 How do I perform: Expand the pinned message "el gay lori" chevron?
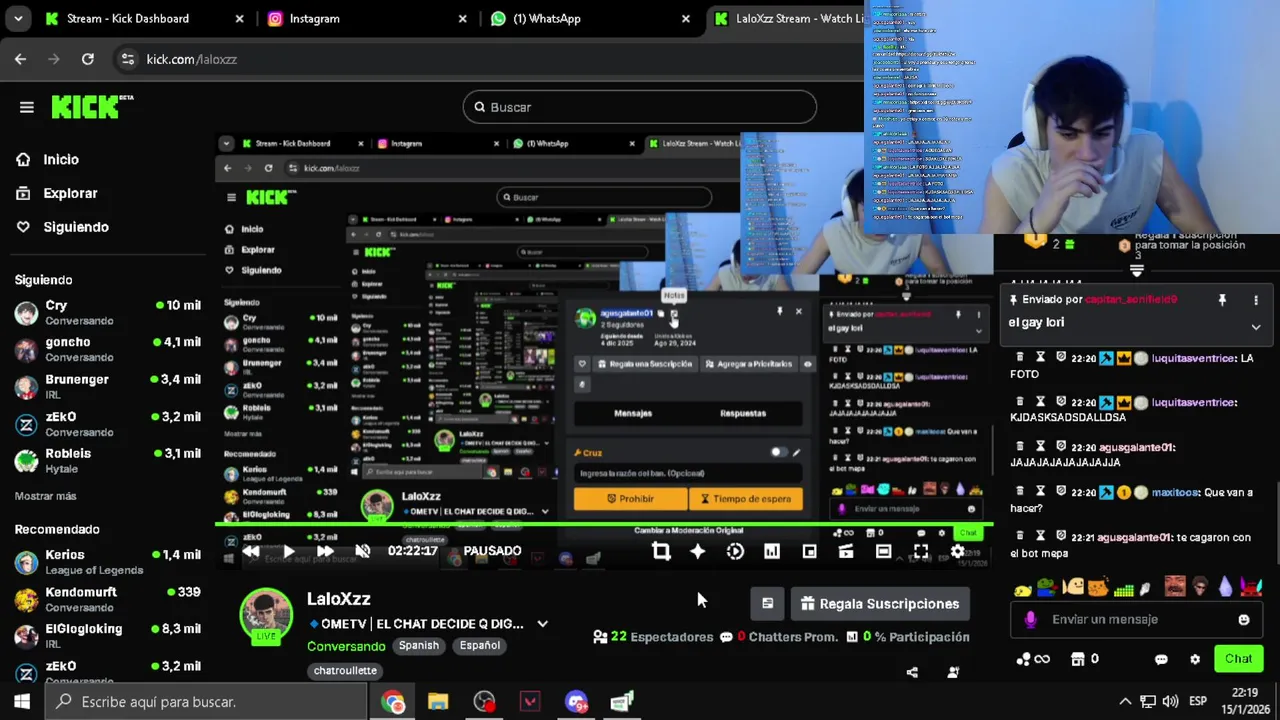[x=1256, y=326]
